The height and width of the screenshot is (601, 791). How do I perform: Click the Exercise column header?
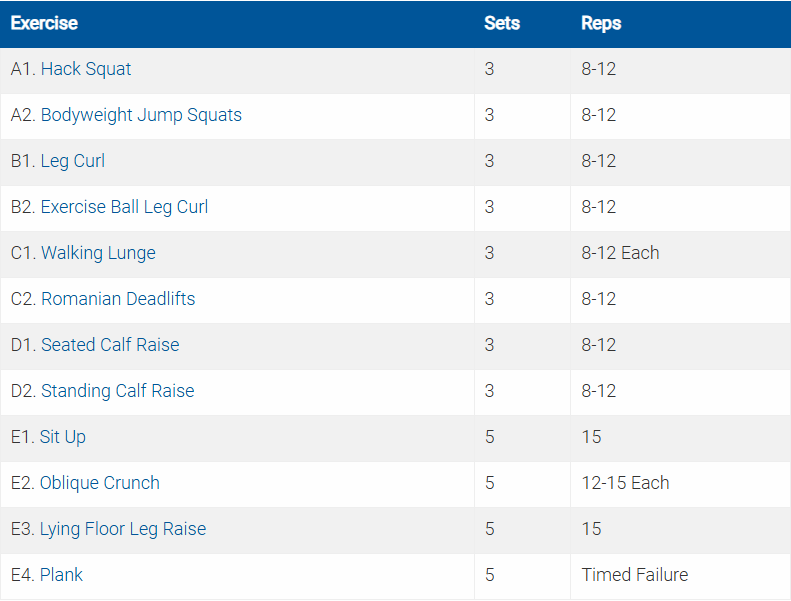click(x=44, y=23)
